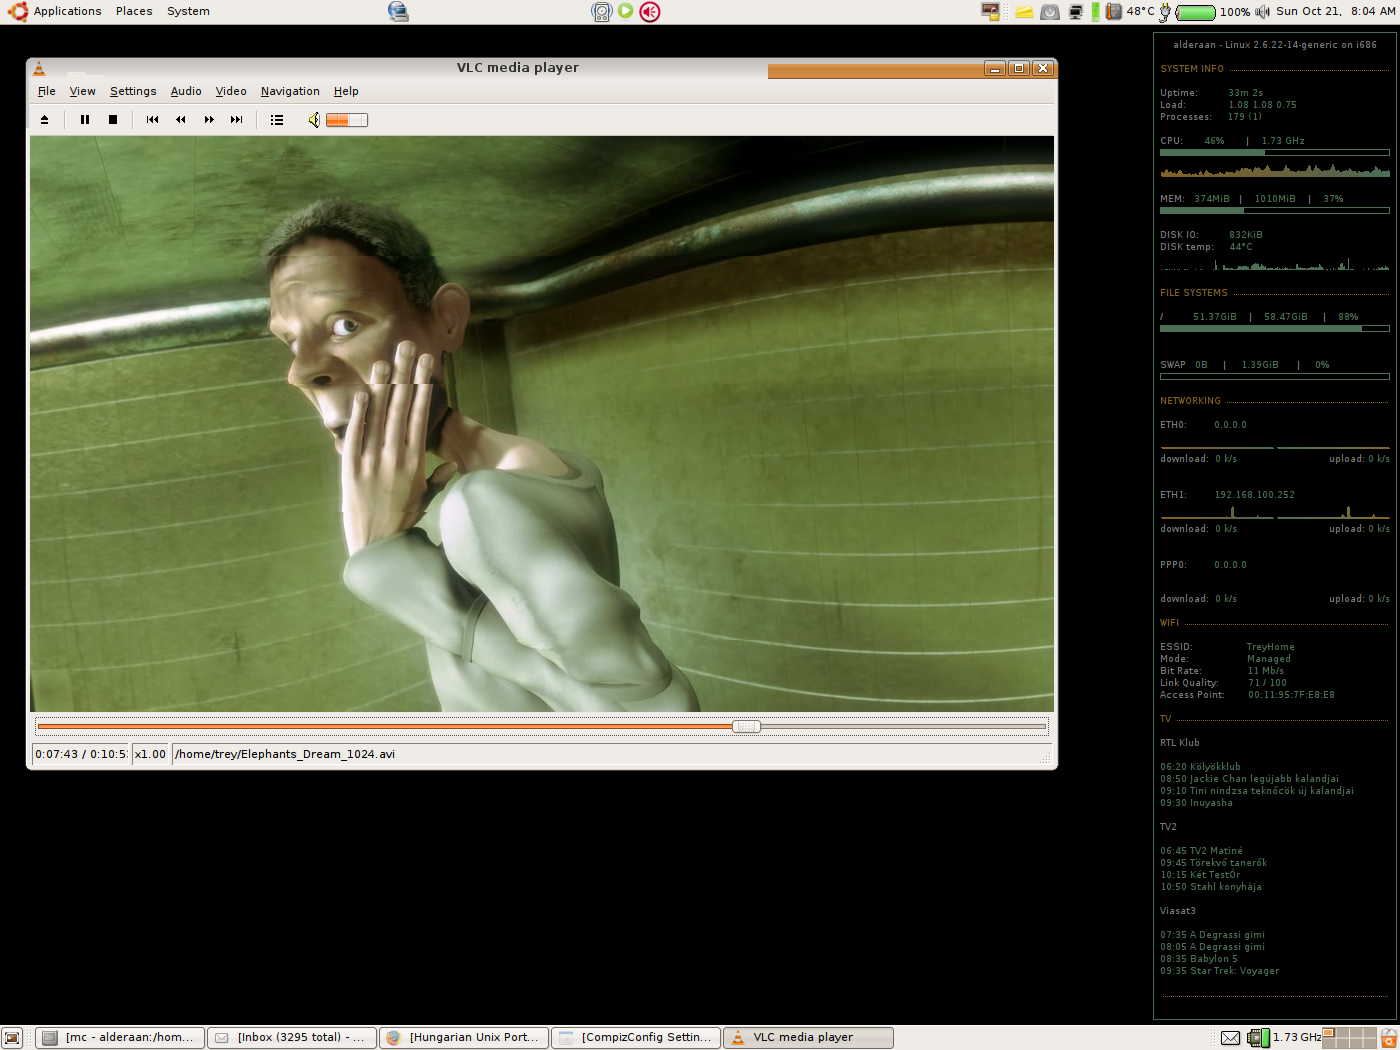Click the video display area

[x=542, y=424]
